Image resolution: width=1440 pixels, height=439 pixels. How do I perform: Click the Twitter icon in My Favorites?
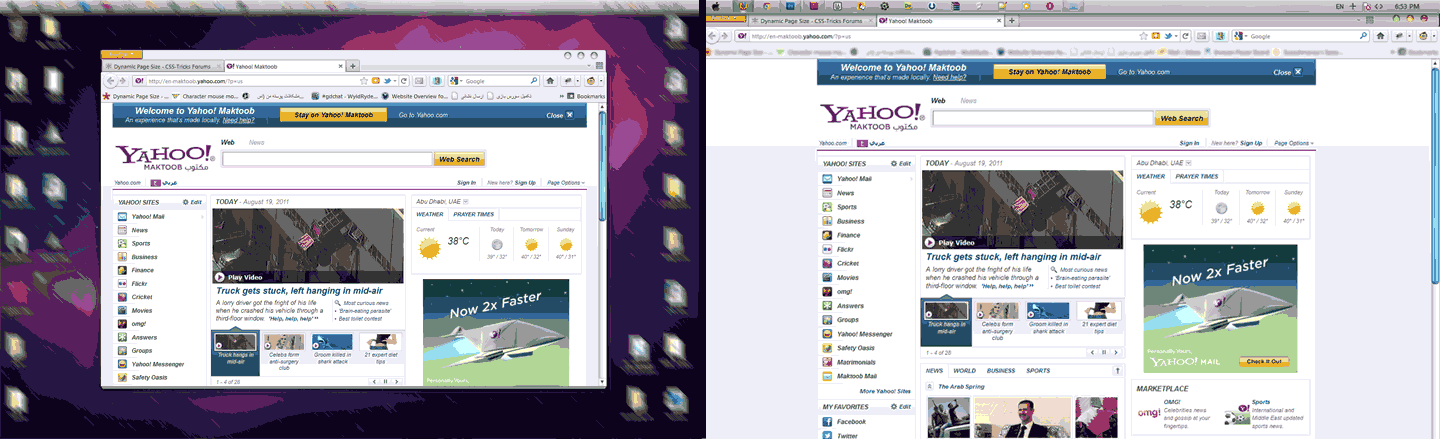(827, 436)
